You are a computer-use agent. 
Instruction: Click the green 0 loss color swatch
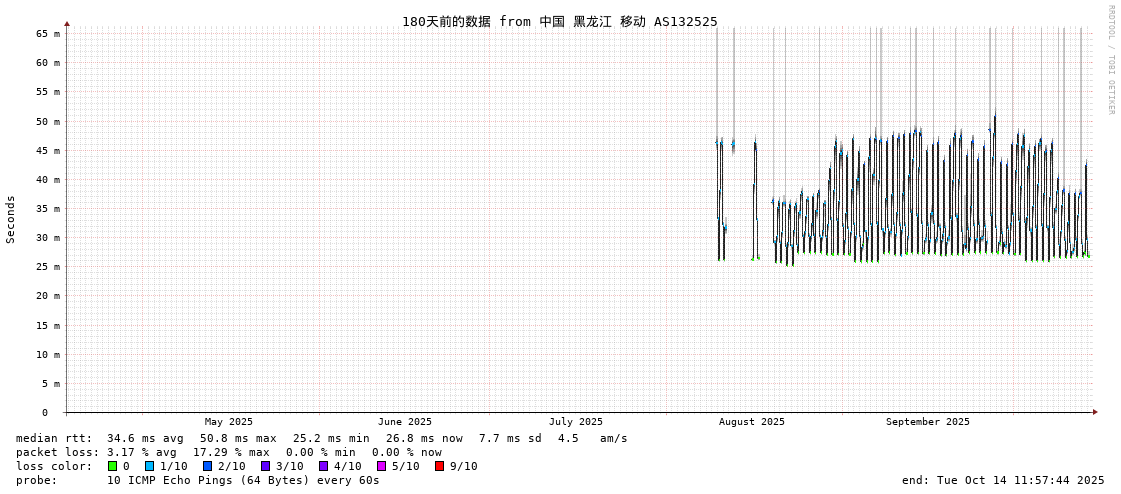tap(112, 466)
